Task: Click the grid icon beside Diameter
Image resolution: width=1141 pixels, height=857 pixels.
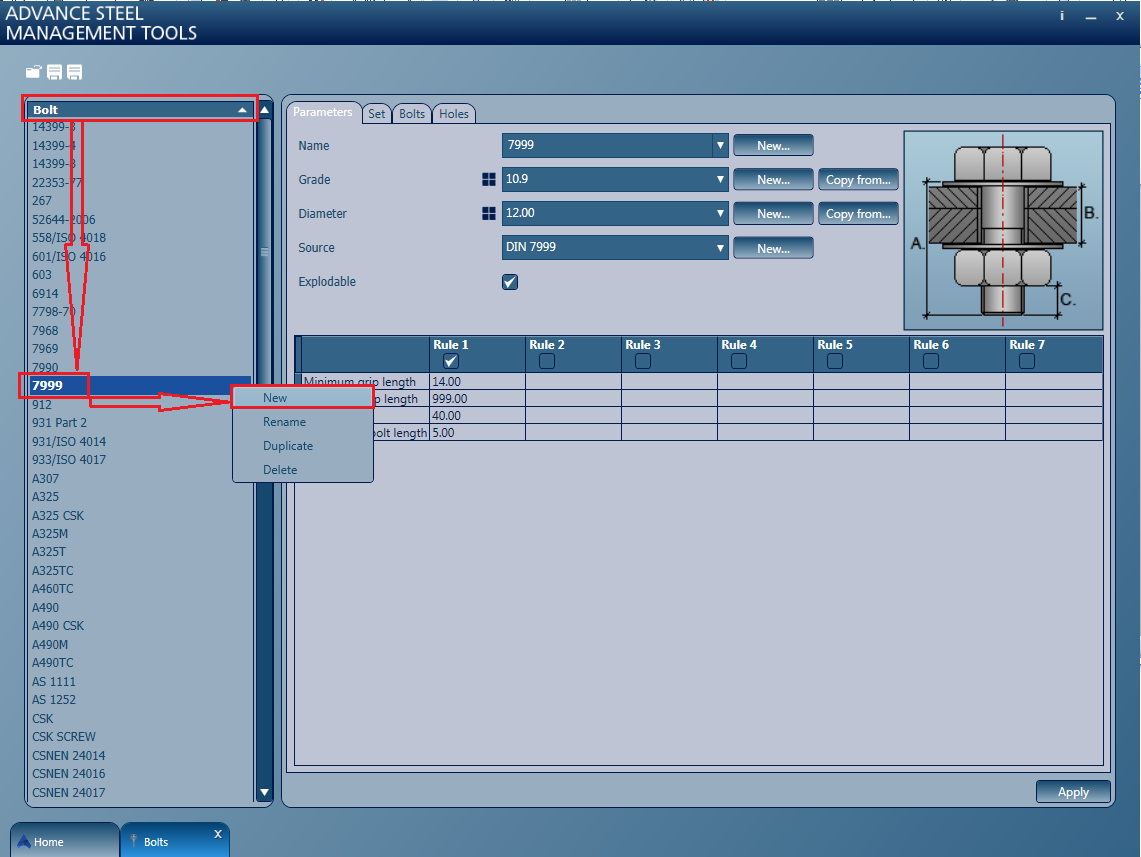Action: click(488, 213)
